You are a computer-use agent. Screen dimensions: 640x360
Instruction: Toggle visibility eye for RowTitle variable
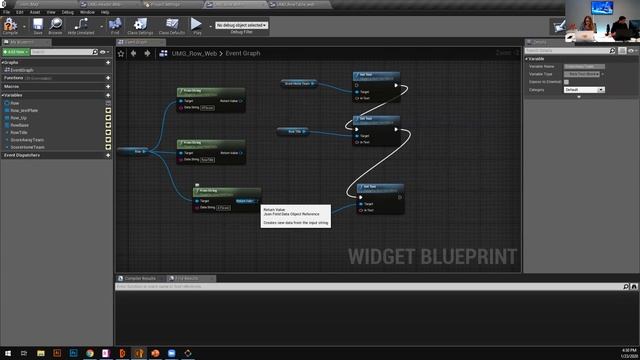click(108, 133)
